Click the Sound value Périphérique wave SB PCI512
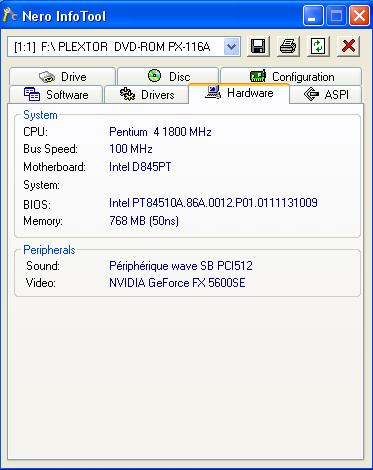 tap(181, 266)
